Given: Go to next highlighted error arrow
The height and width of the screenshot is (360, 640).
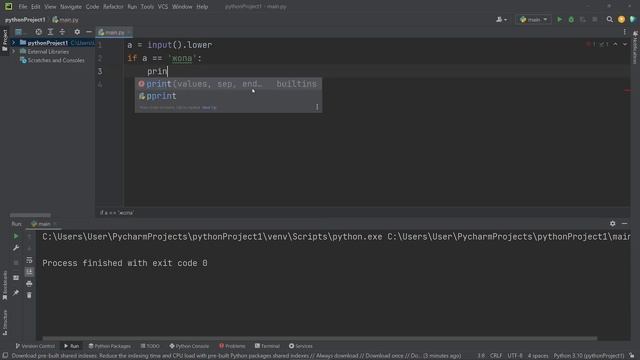Looking at the screenshot, I should tap(625, 44).
